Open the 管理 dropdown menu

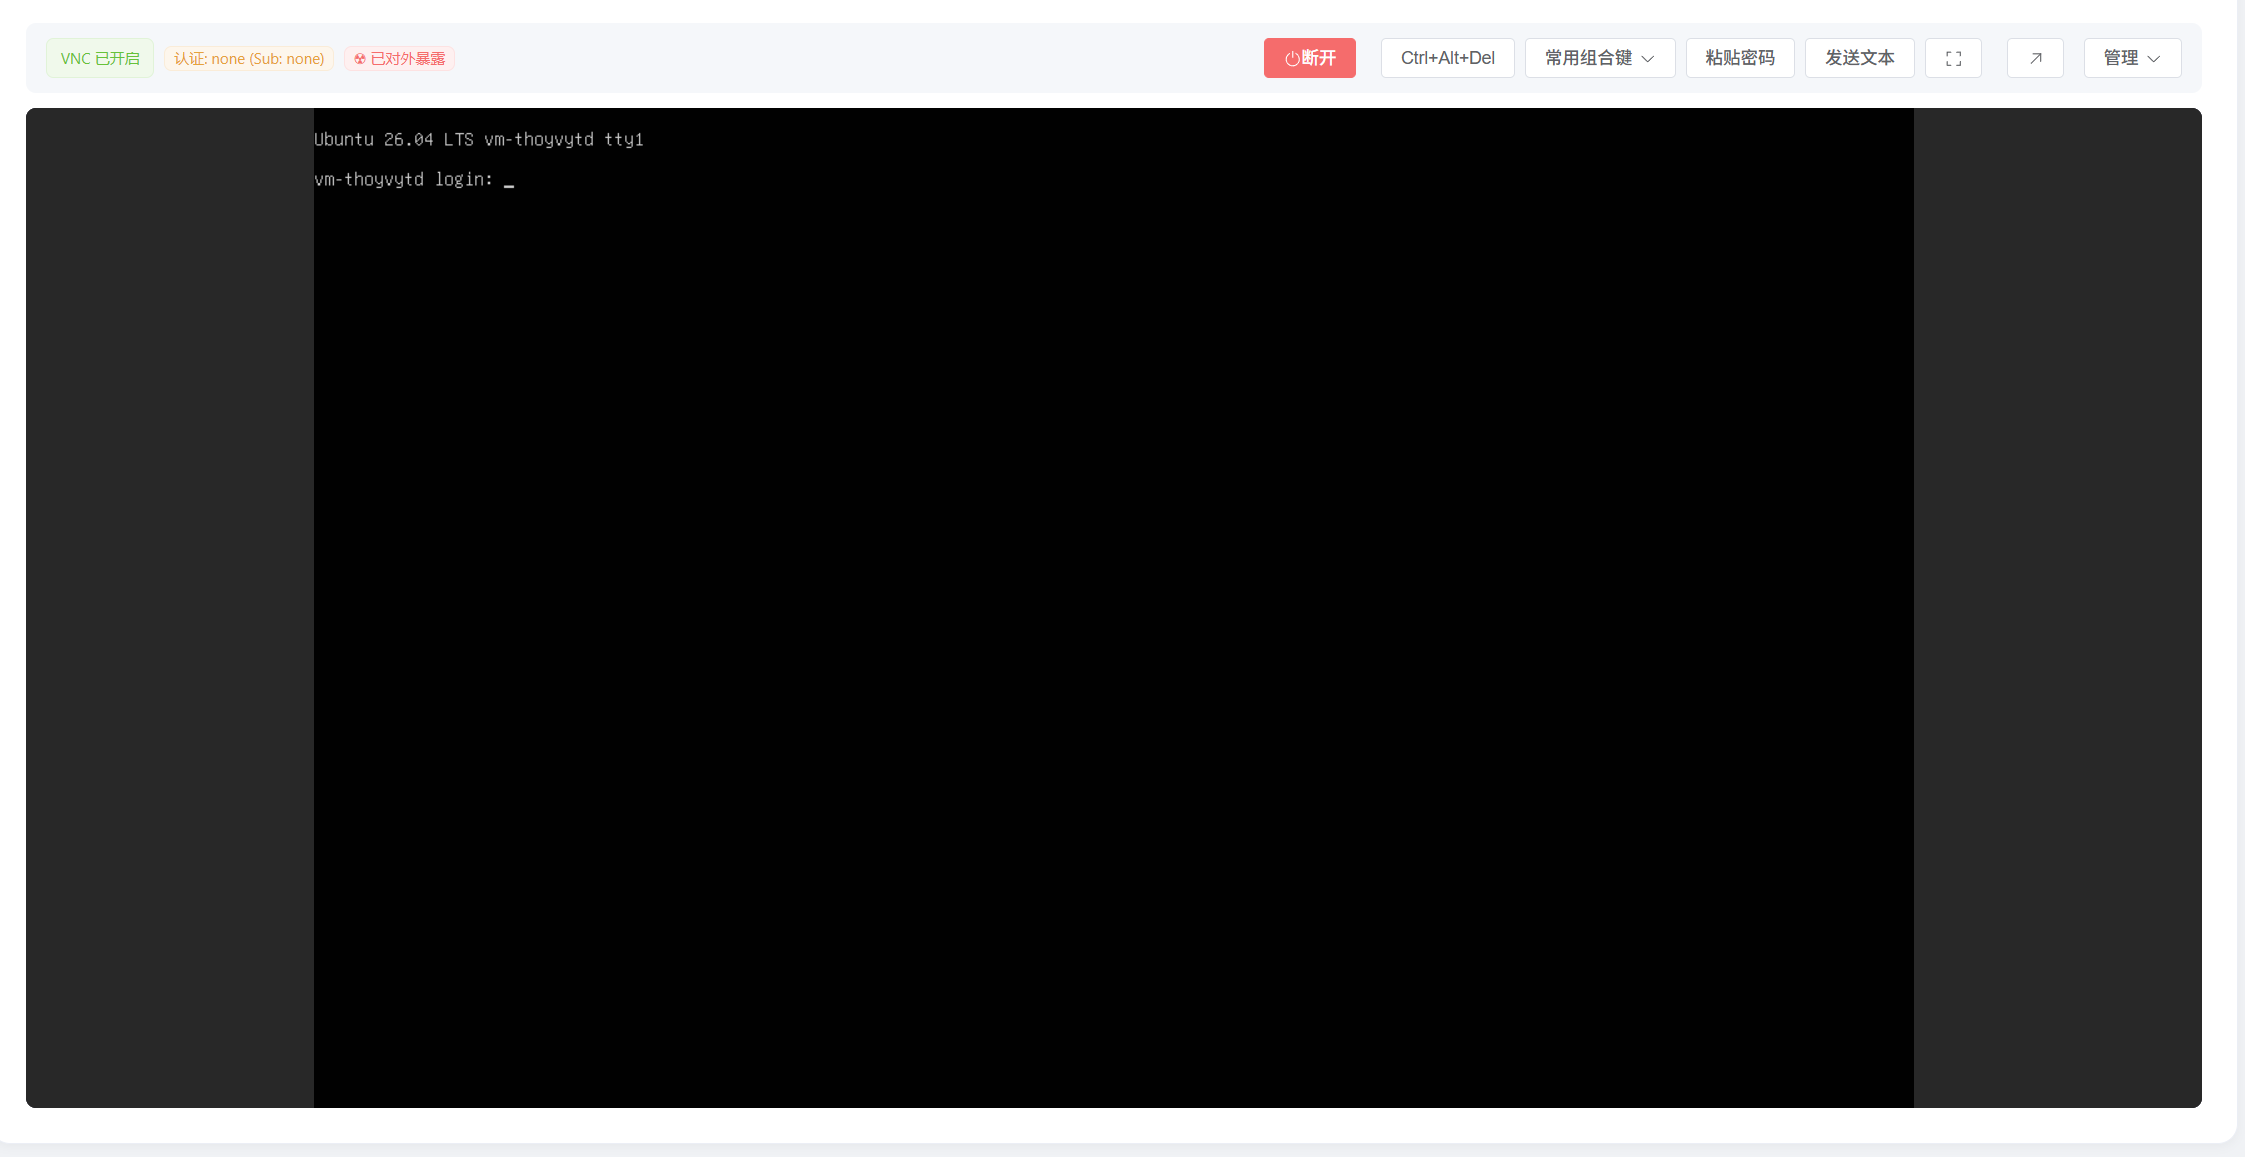[2132, 58]
